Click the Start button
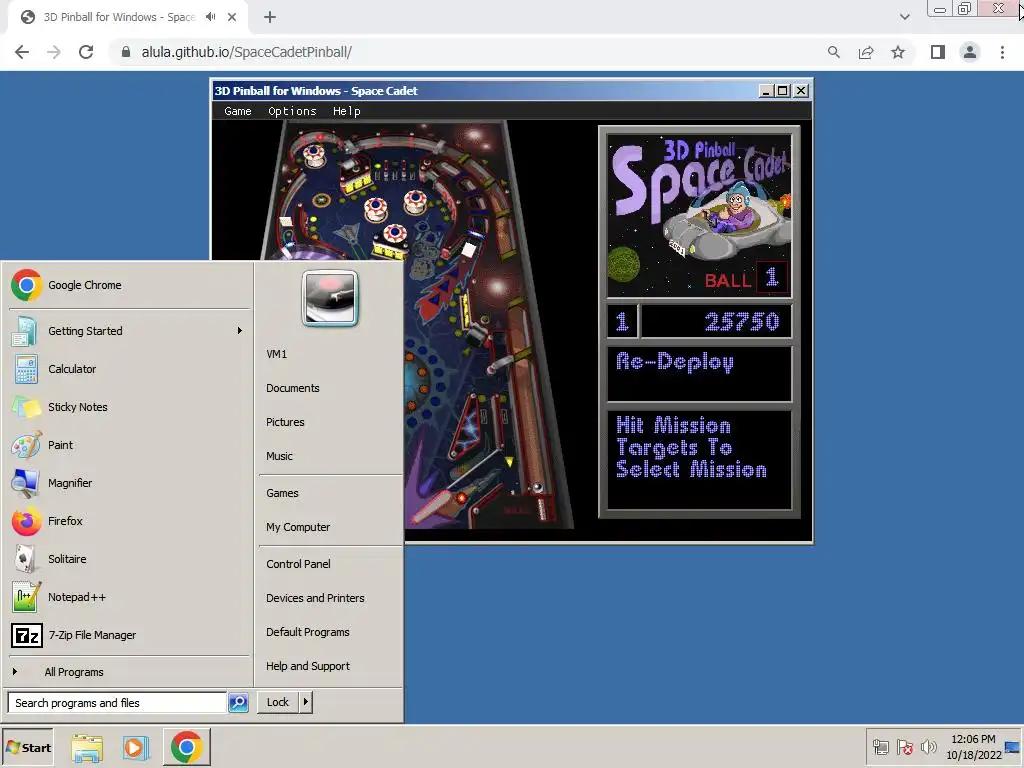This screenshot has width=1024, height=768. pyautogui.click(x=28, y=748)
